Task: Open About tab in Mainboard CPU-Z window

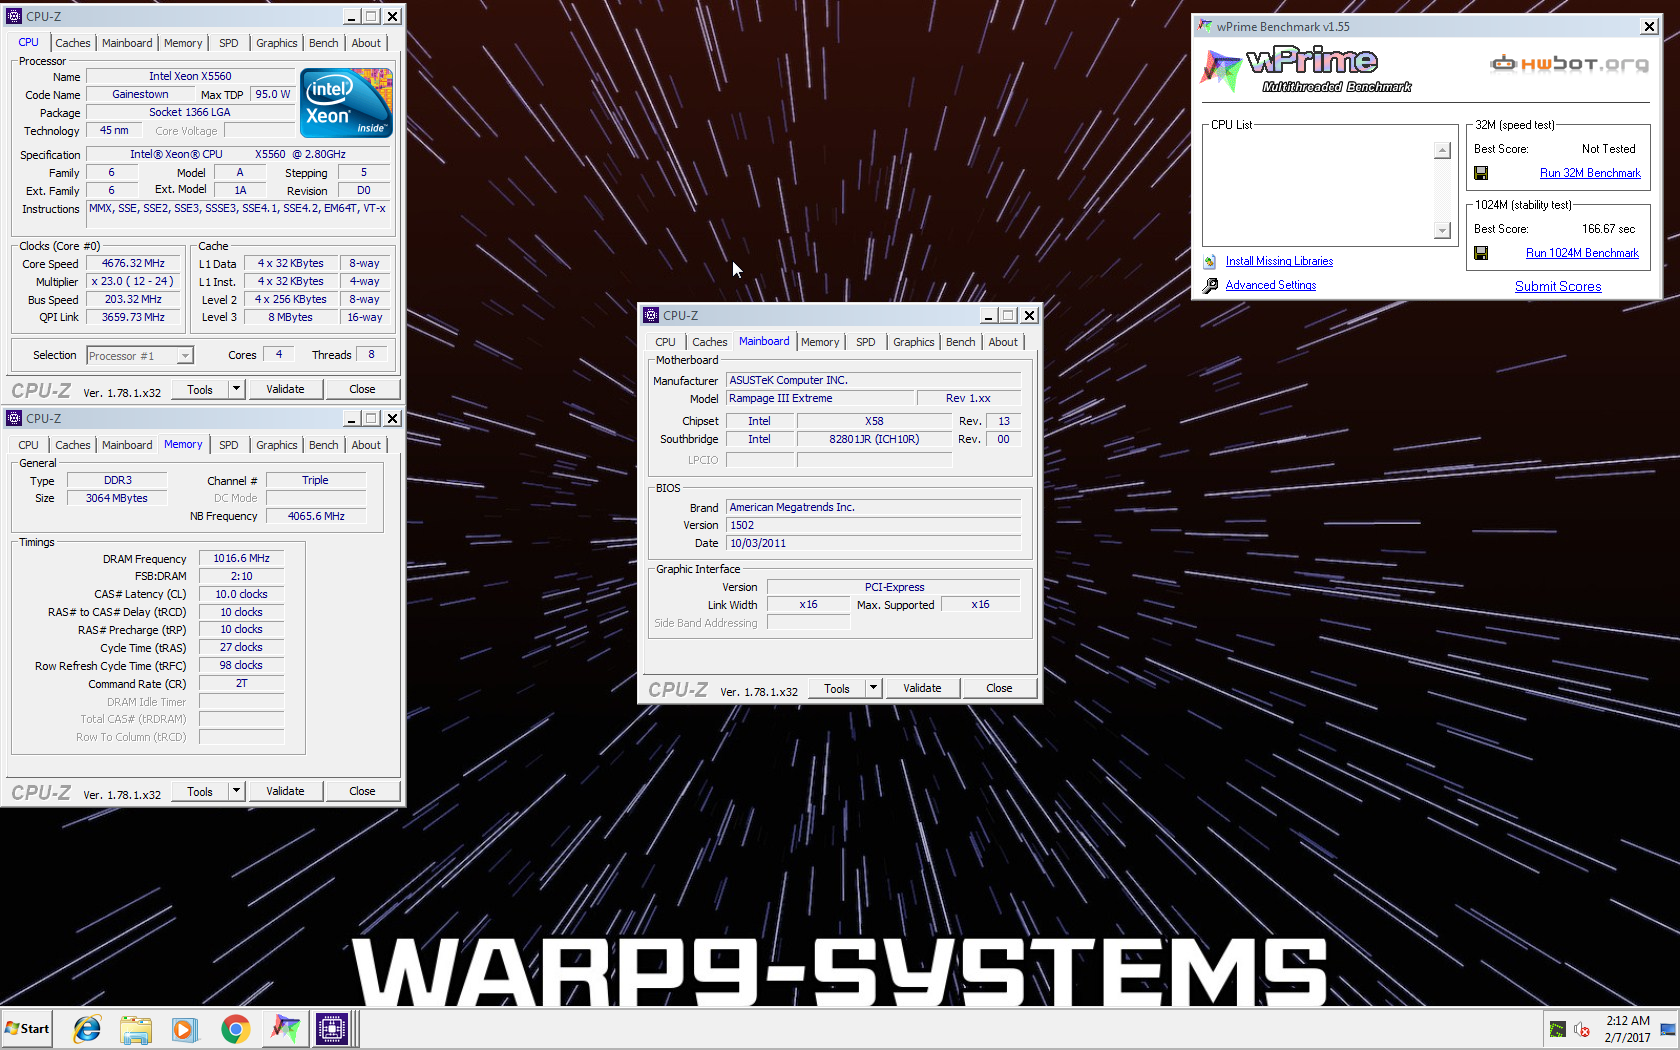Action: pos(1003,342)
